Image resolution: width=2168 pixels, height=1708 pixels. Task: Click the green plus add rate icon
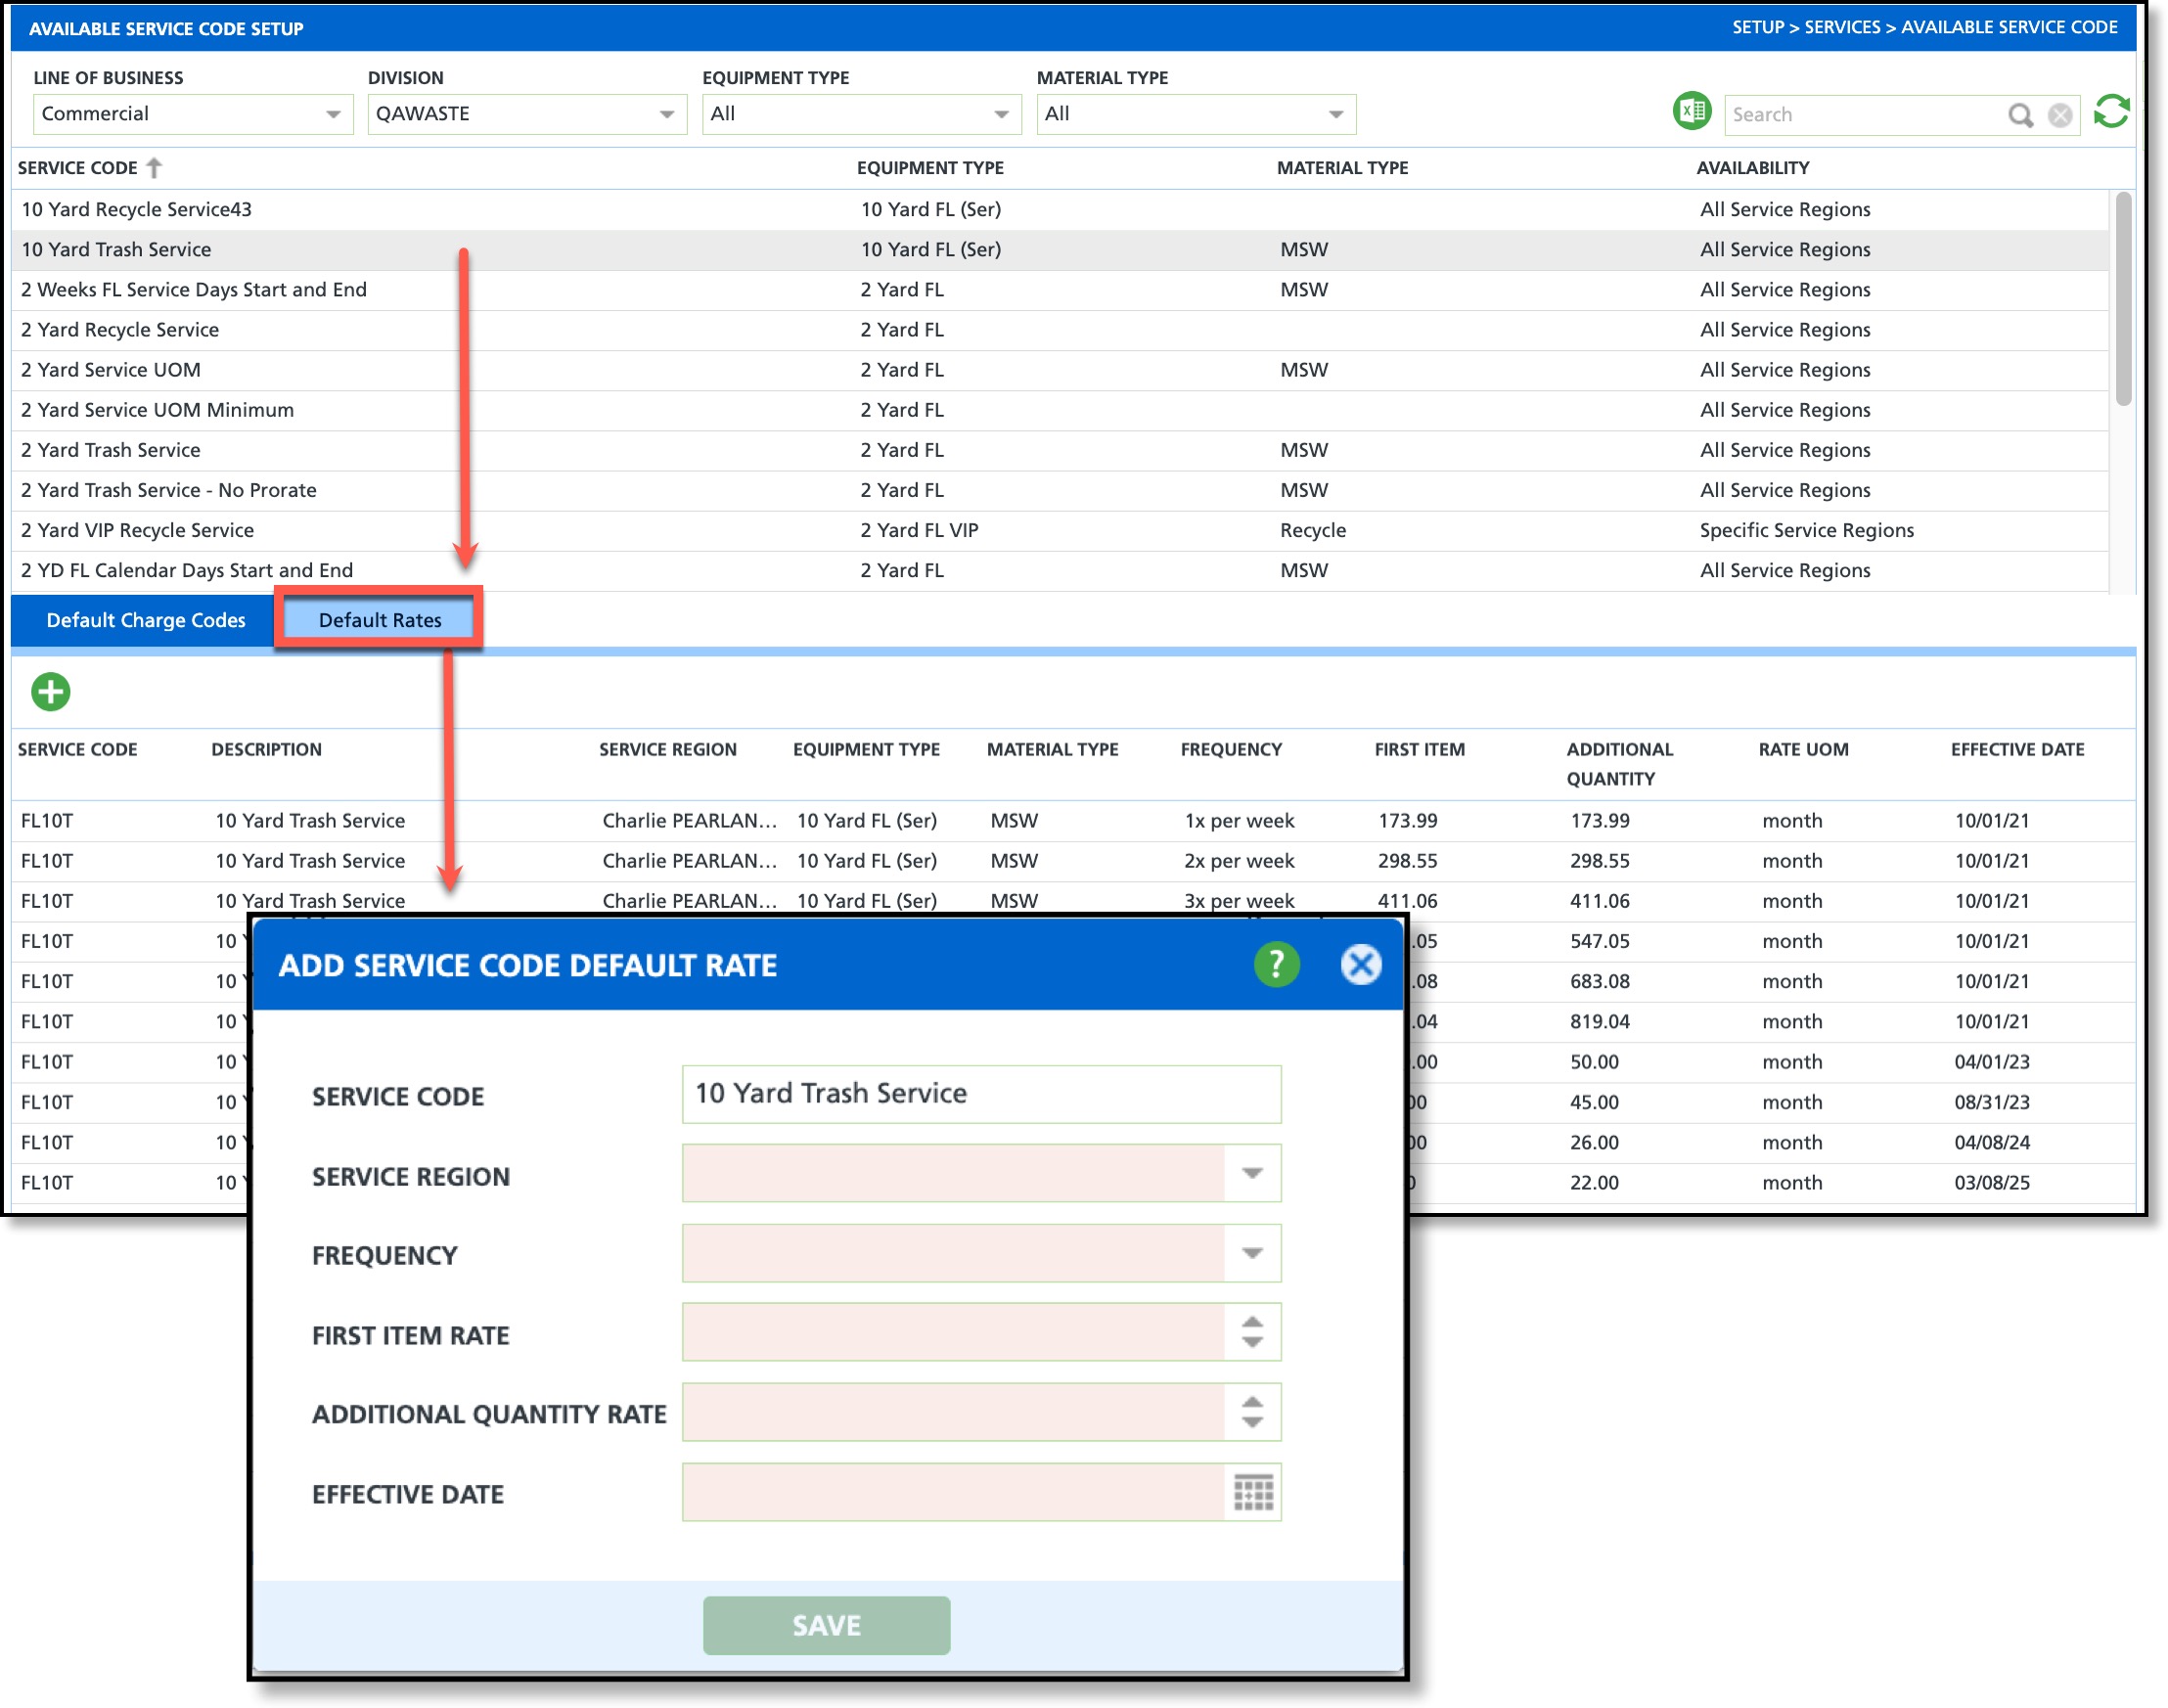point(50,691)
